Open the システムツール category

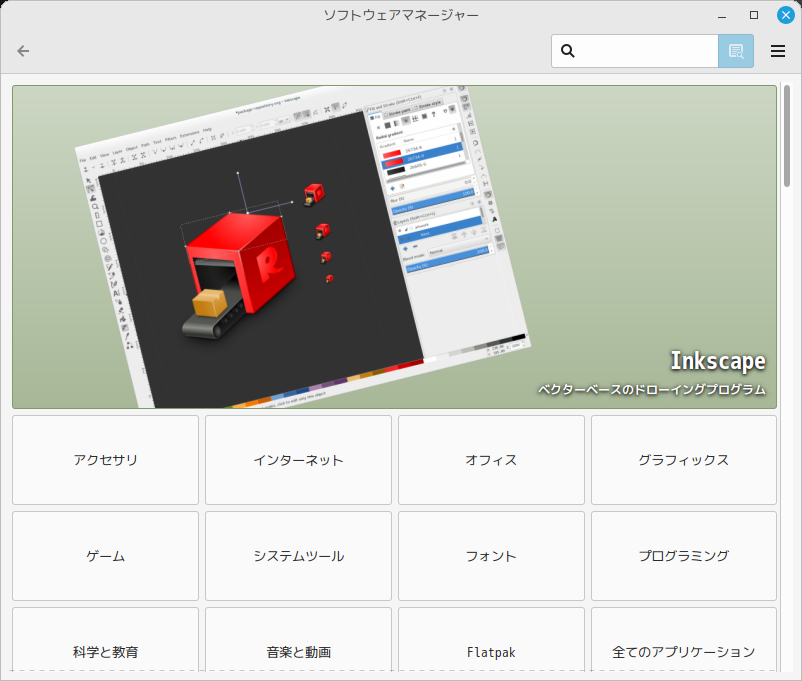pyautogui.click(x=298, y=556)
